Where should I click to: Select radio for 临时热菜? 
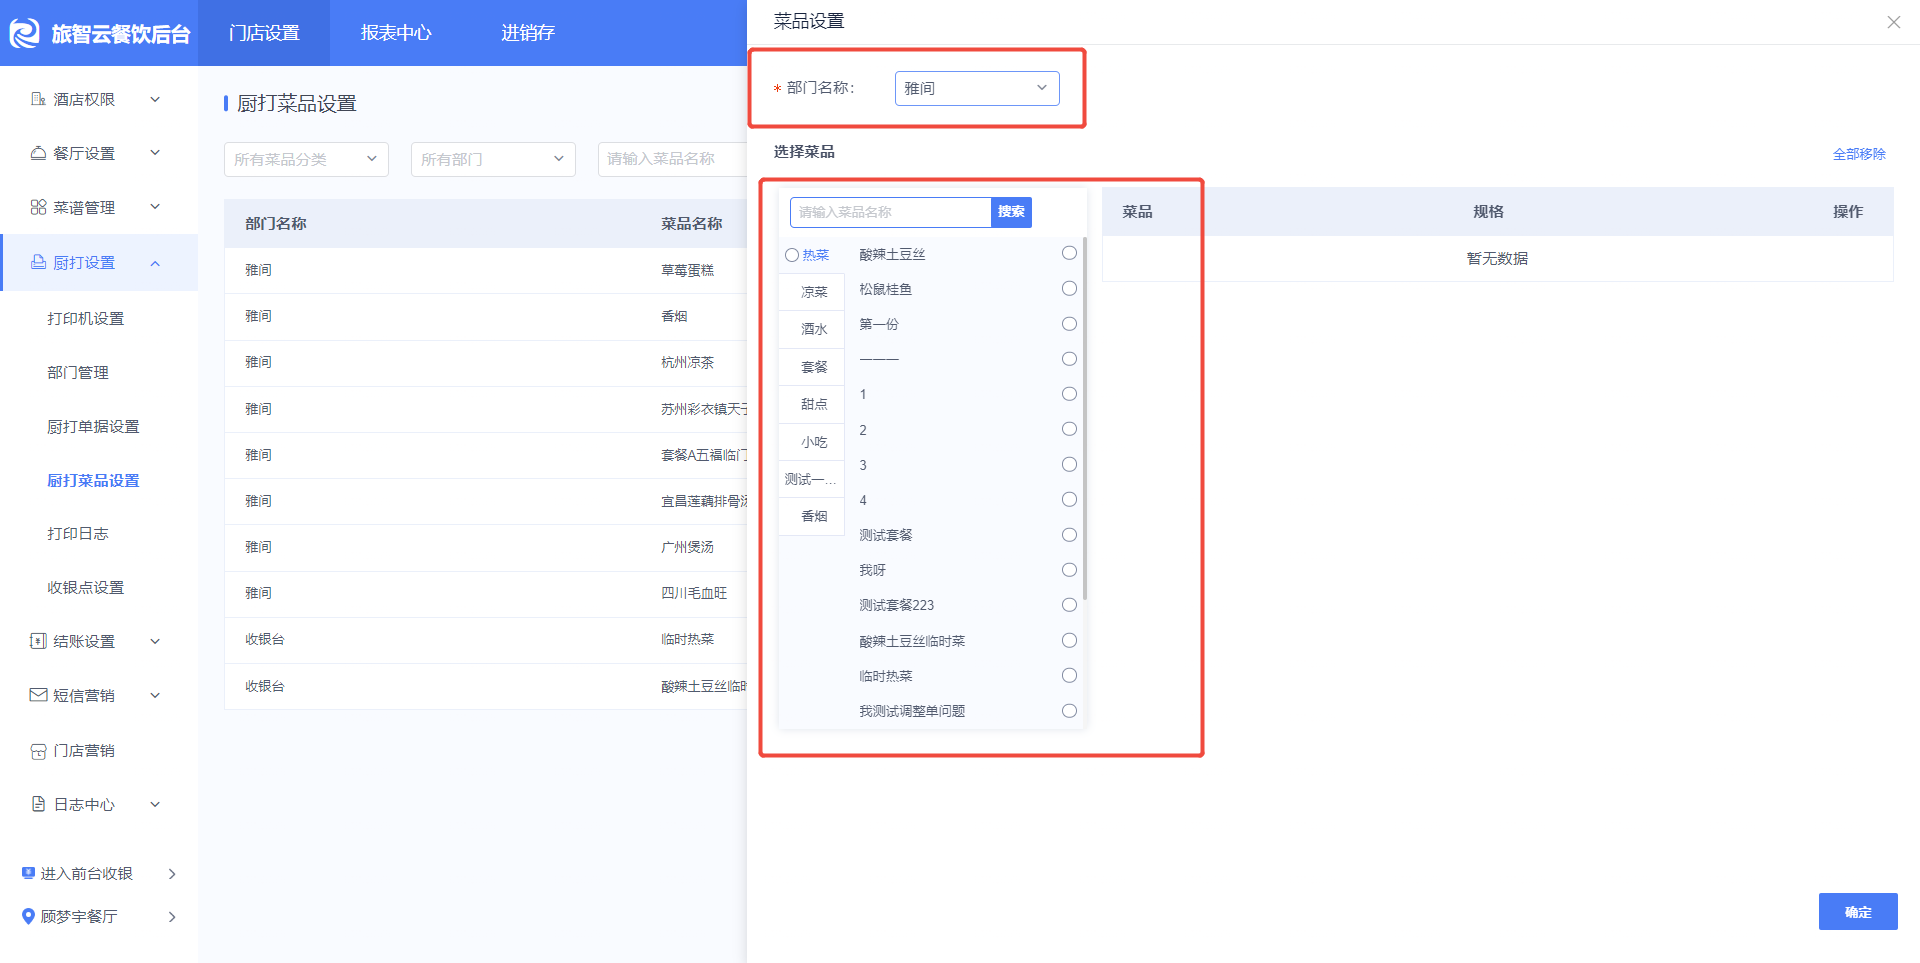pyautogui.click(x=1069, y=675)
